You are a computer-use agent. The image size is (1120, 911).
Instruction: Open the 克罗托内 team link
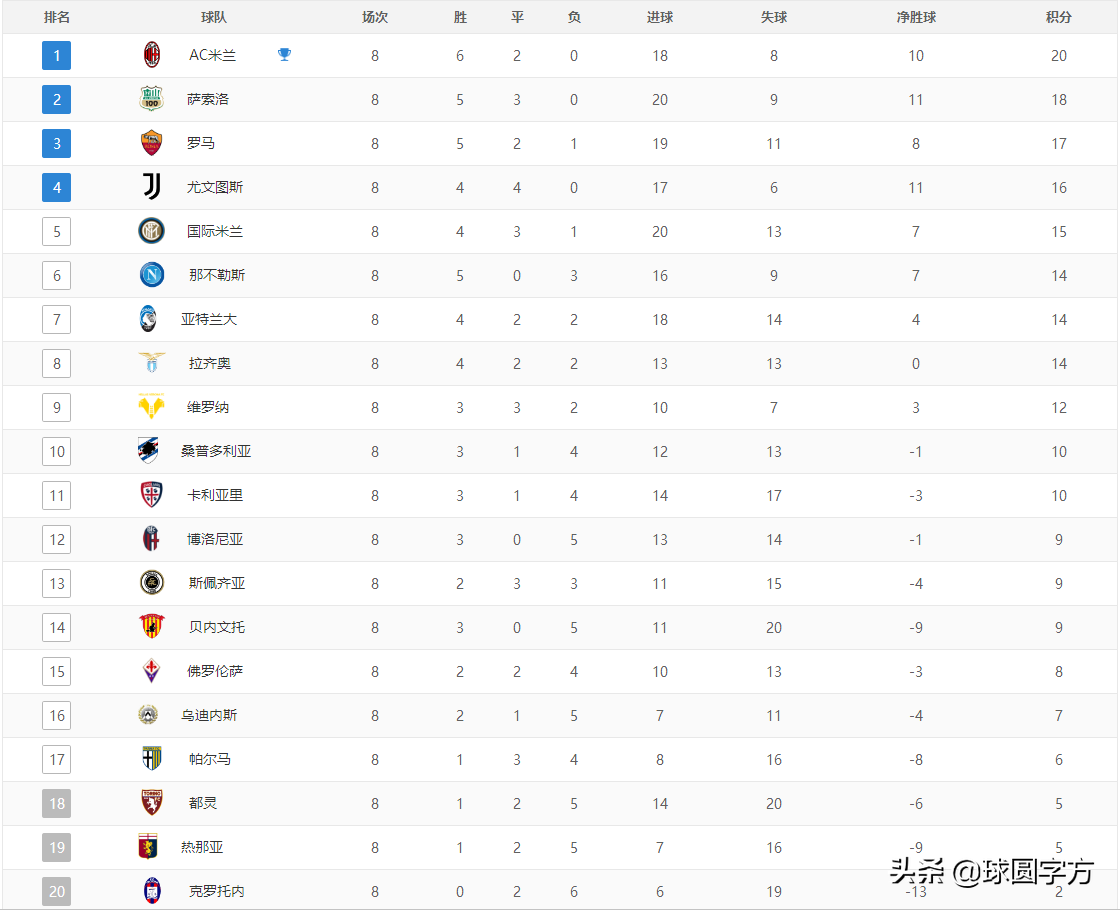pos(216,891)
